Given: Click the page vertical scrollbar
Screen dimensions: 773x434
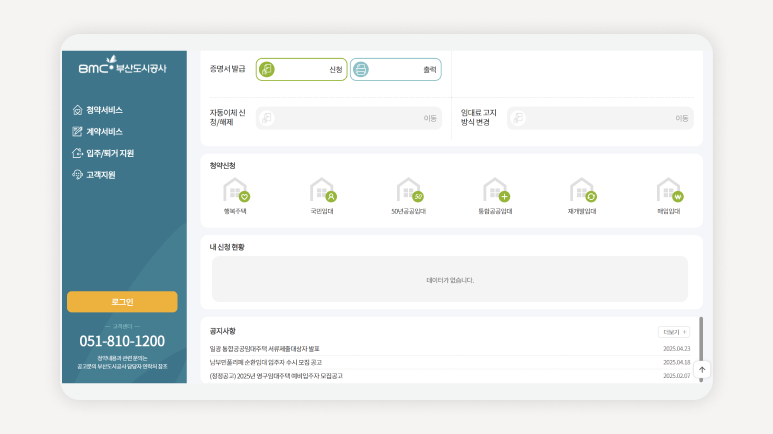Looking at the screenshot, I should tap(701, 348).
